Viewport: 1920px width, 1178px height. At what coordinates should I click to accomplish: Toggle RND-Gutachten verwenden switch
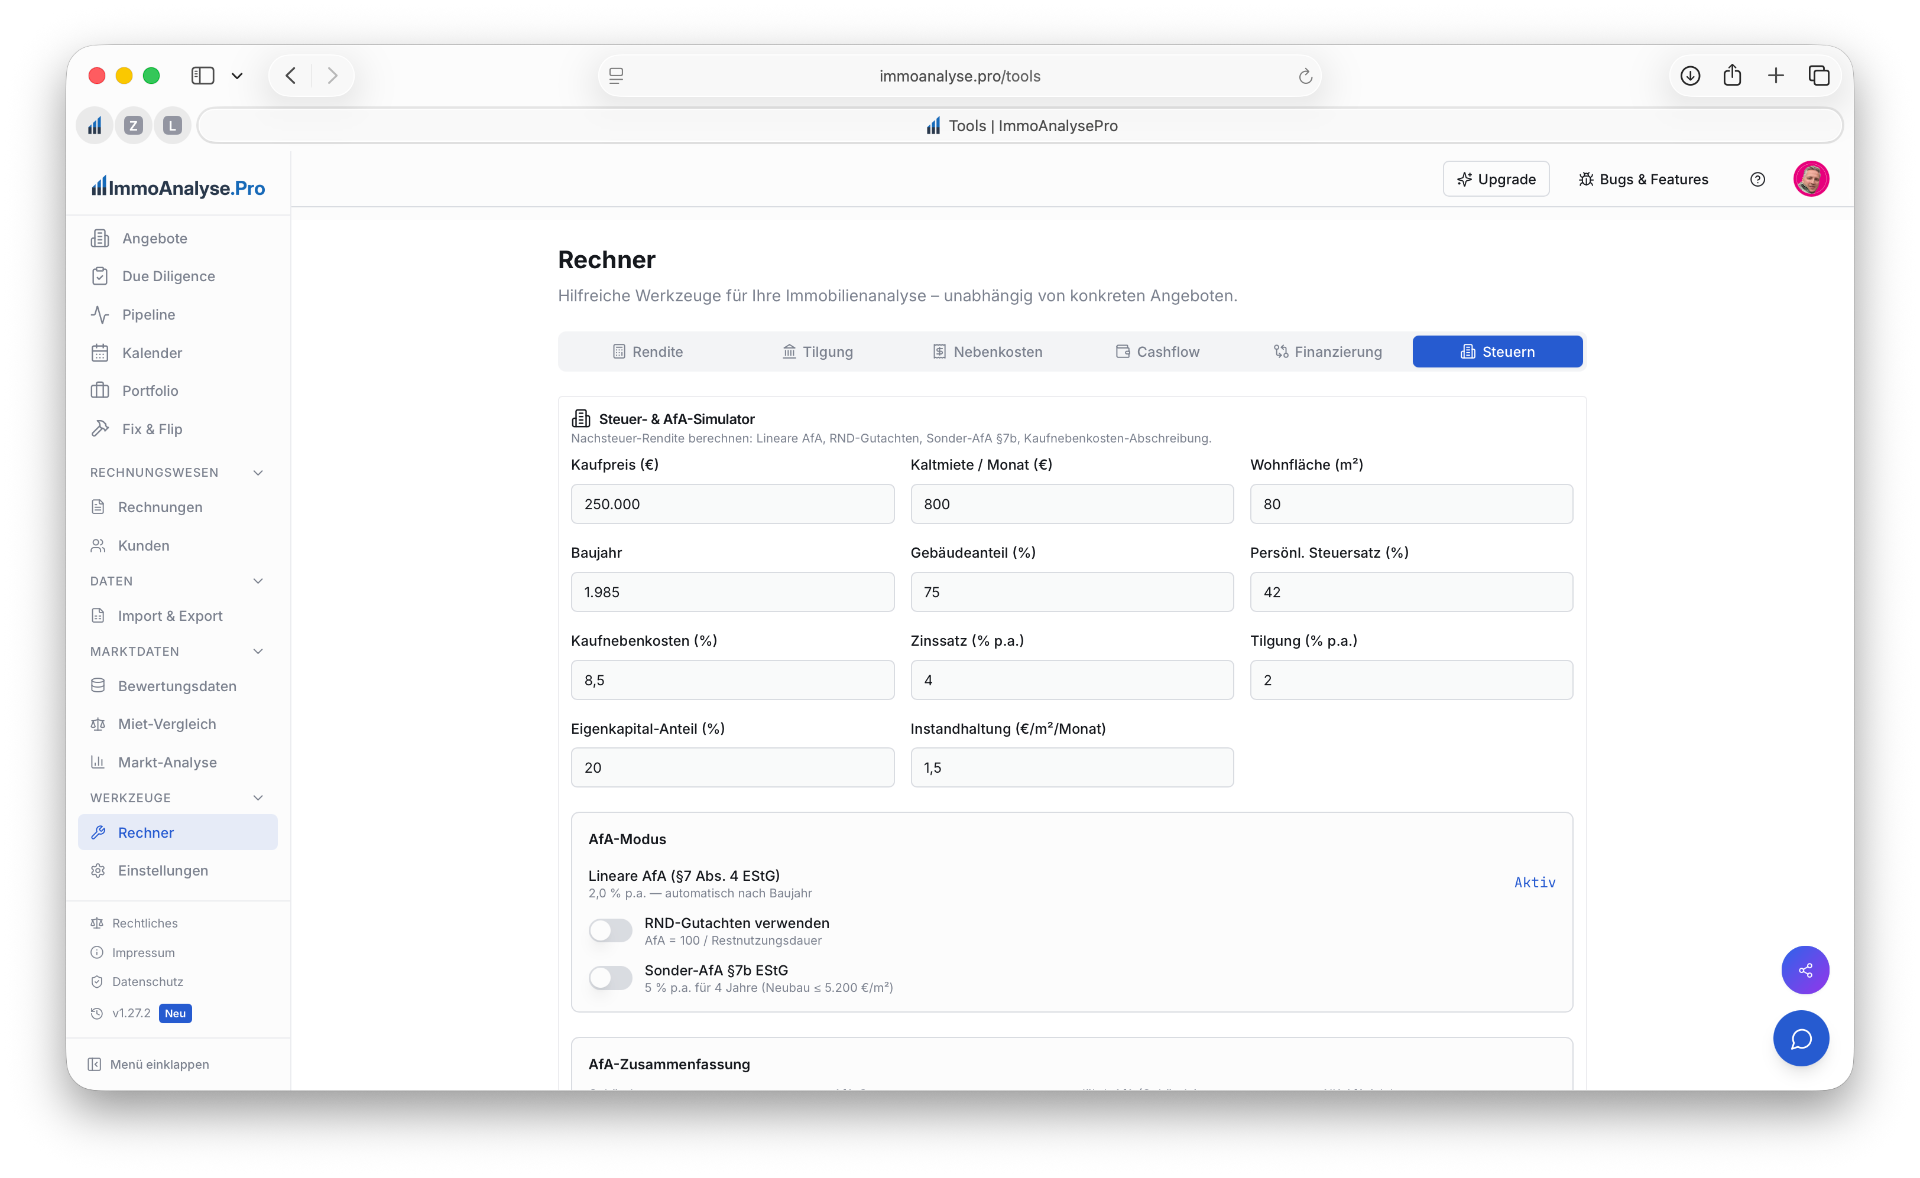[x=610, y=930]
